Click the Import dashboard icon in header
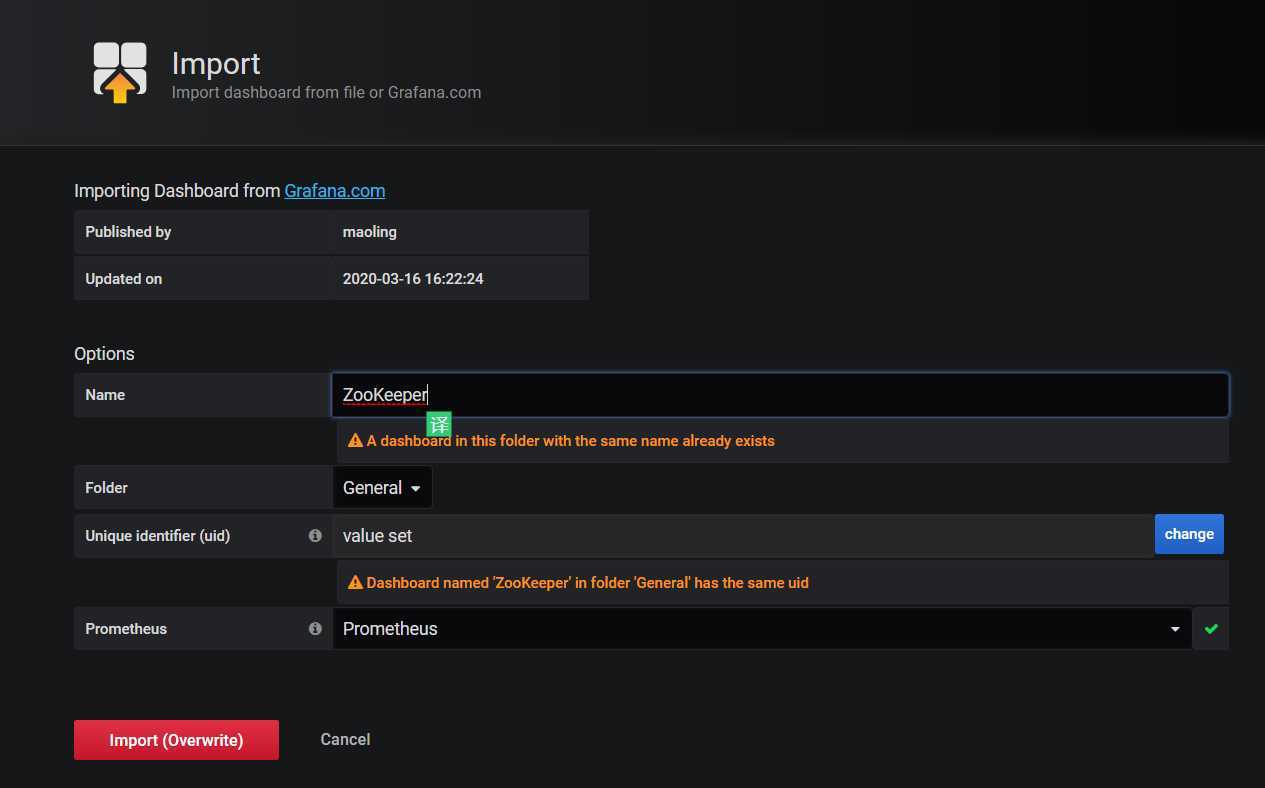1265x788 pixels. (120, 73)
